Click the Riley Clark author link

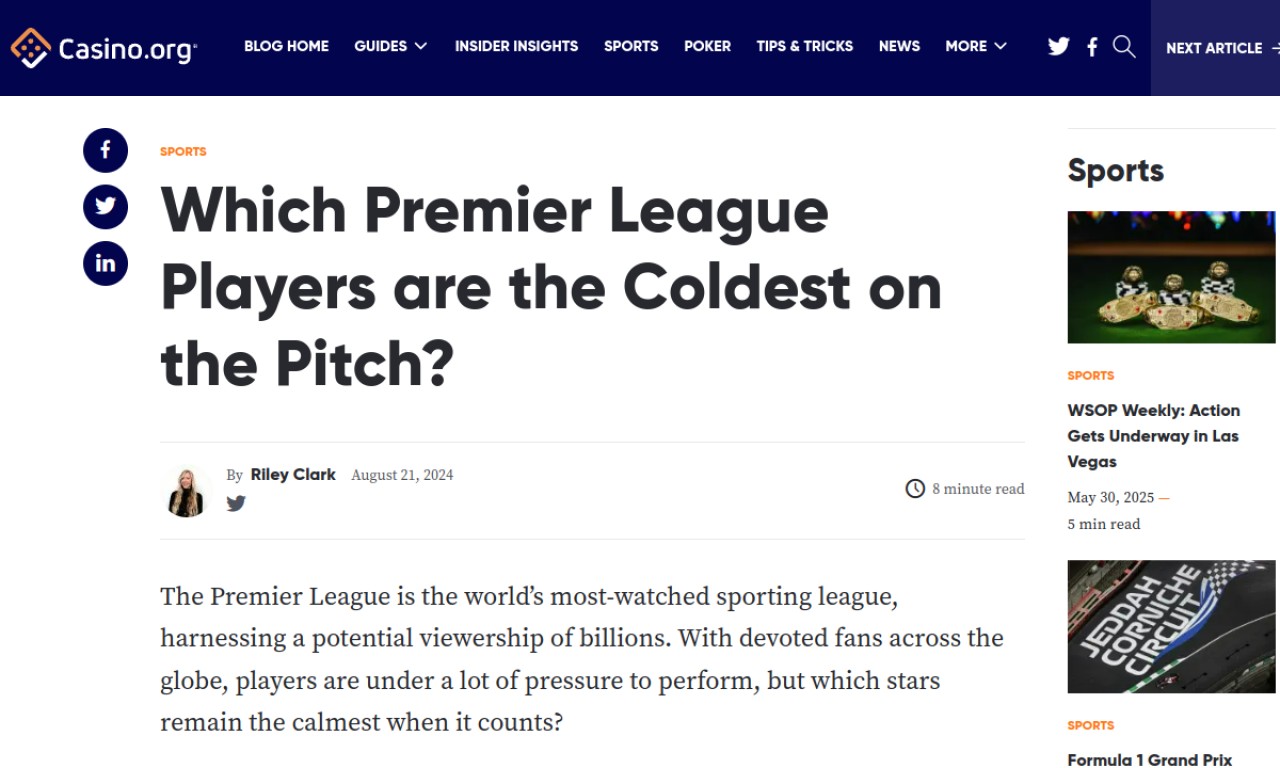293,475
